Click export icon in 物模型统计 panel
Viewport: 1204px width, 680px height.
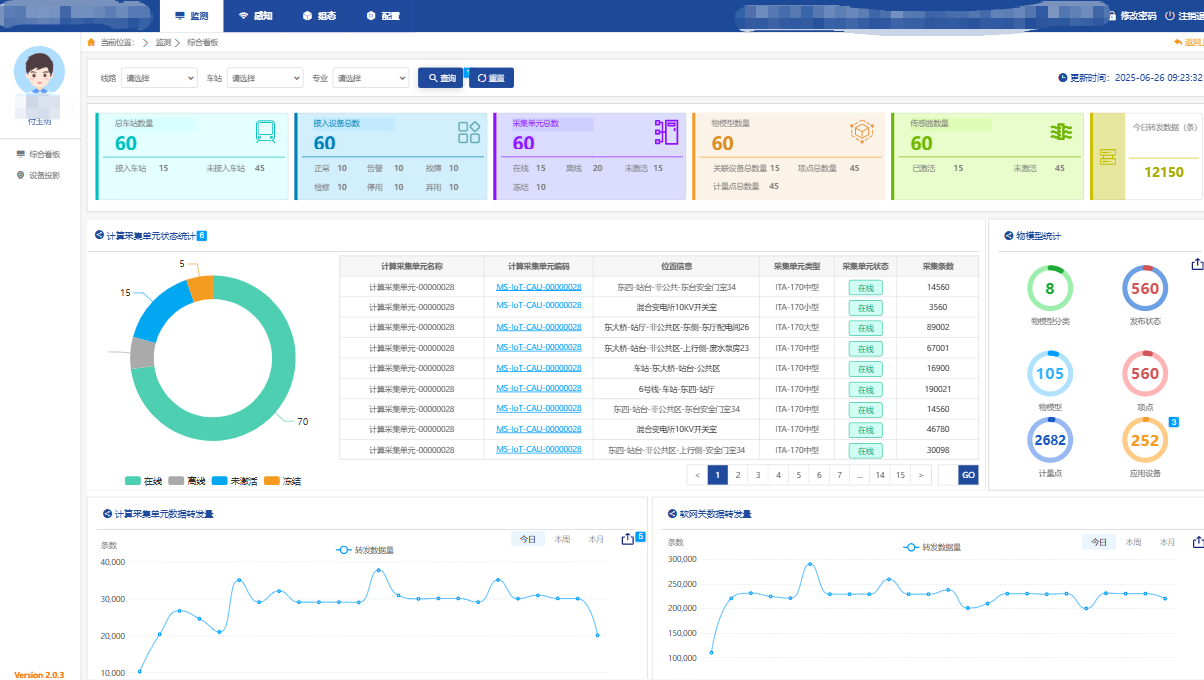[1197, 264]
